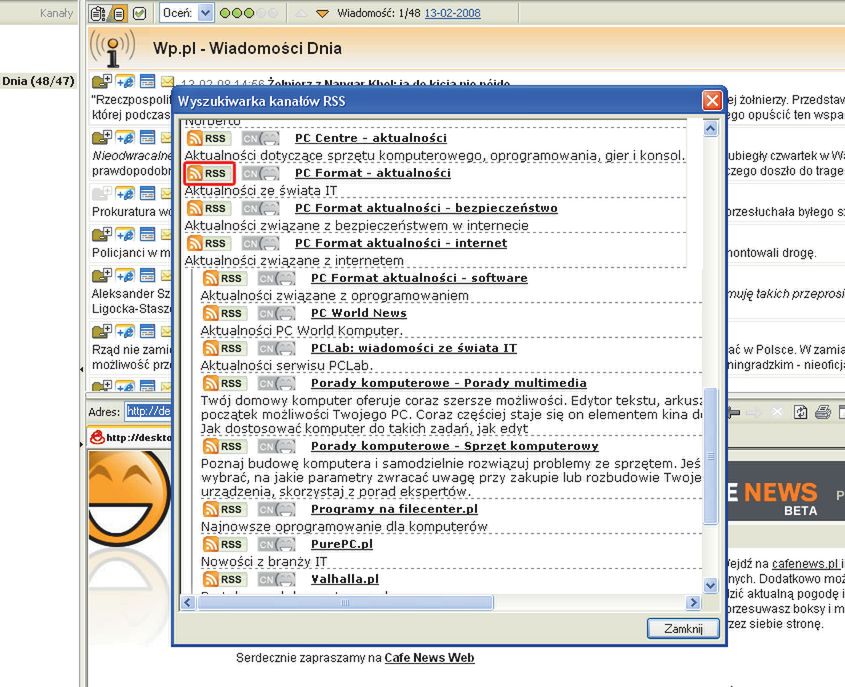845x687 pixels.
Task: Click dialog horizontal scrollbar right arrow
Action: [694, 602]
